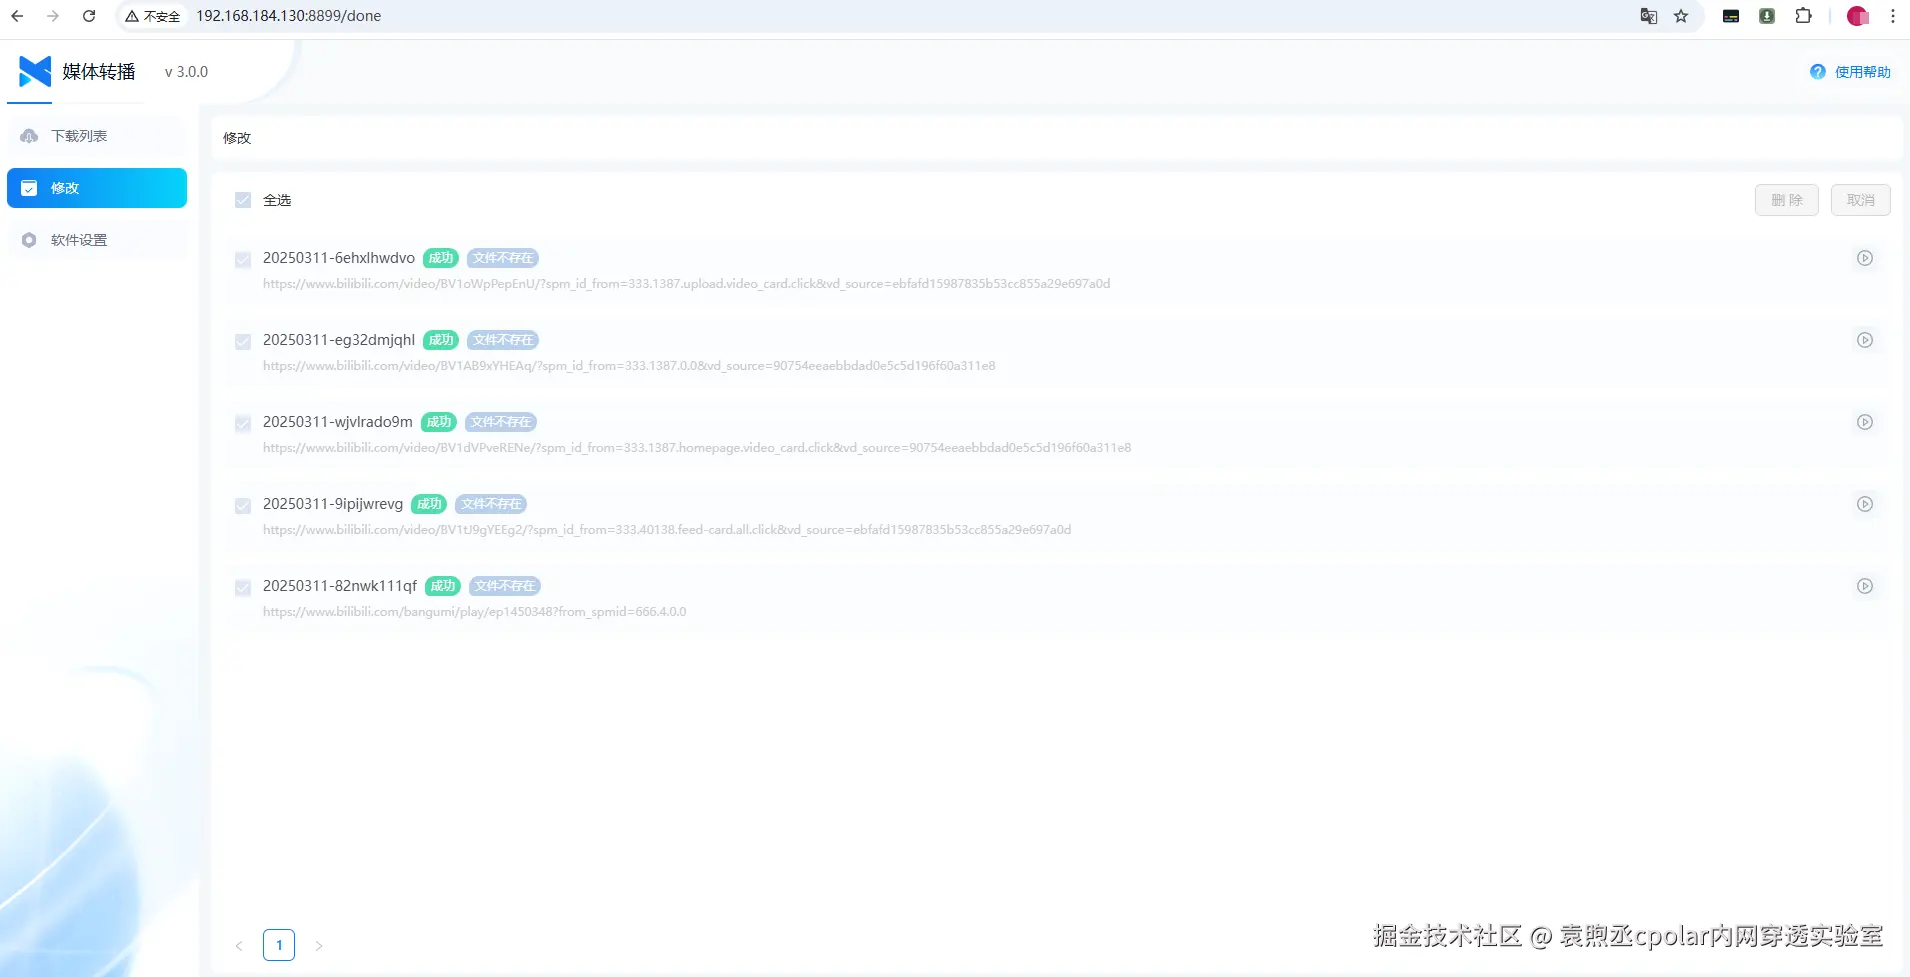Click the 媒体转播 app logo
This screenshot has height=977, width=1910.
click(x=35, y=72)
